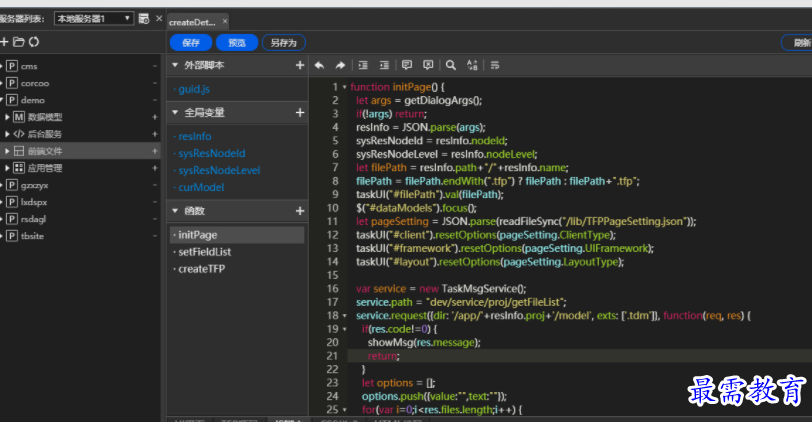This screenshot has height=422, width=812.
Task: Expand the 前端文件 tree node
Action: pyautogui.click(x=7, y=151)
